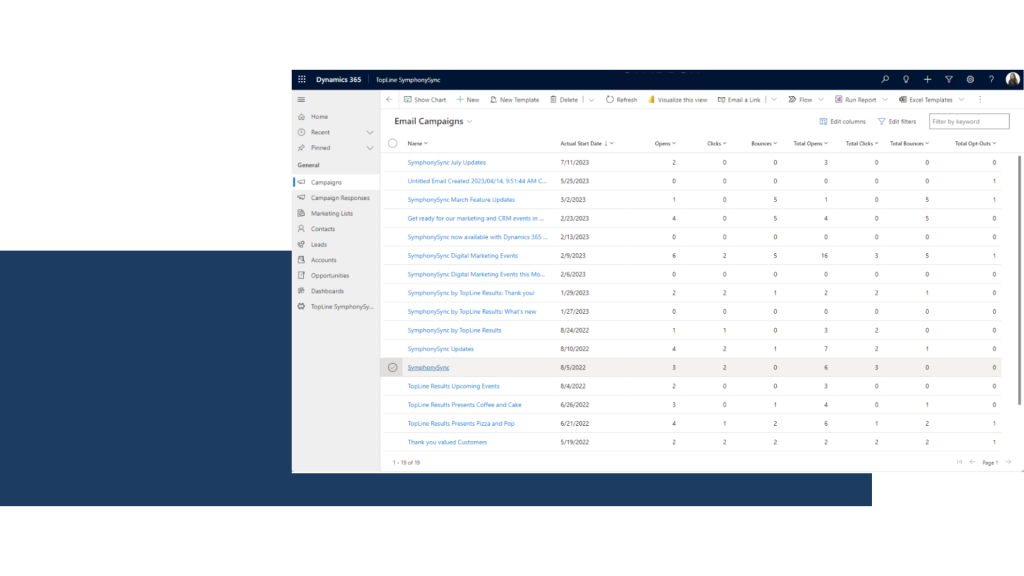Focus the Filter by keyword field
Screen dimensions: 1024x576
click(x=969, y=121)
